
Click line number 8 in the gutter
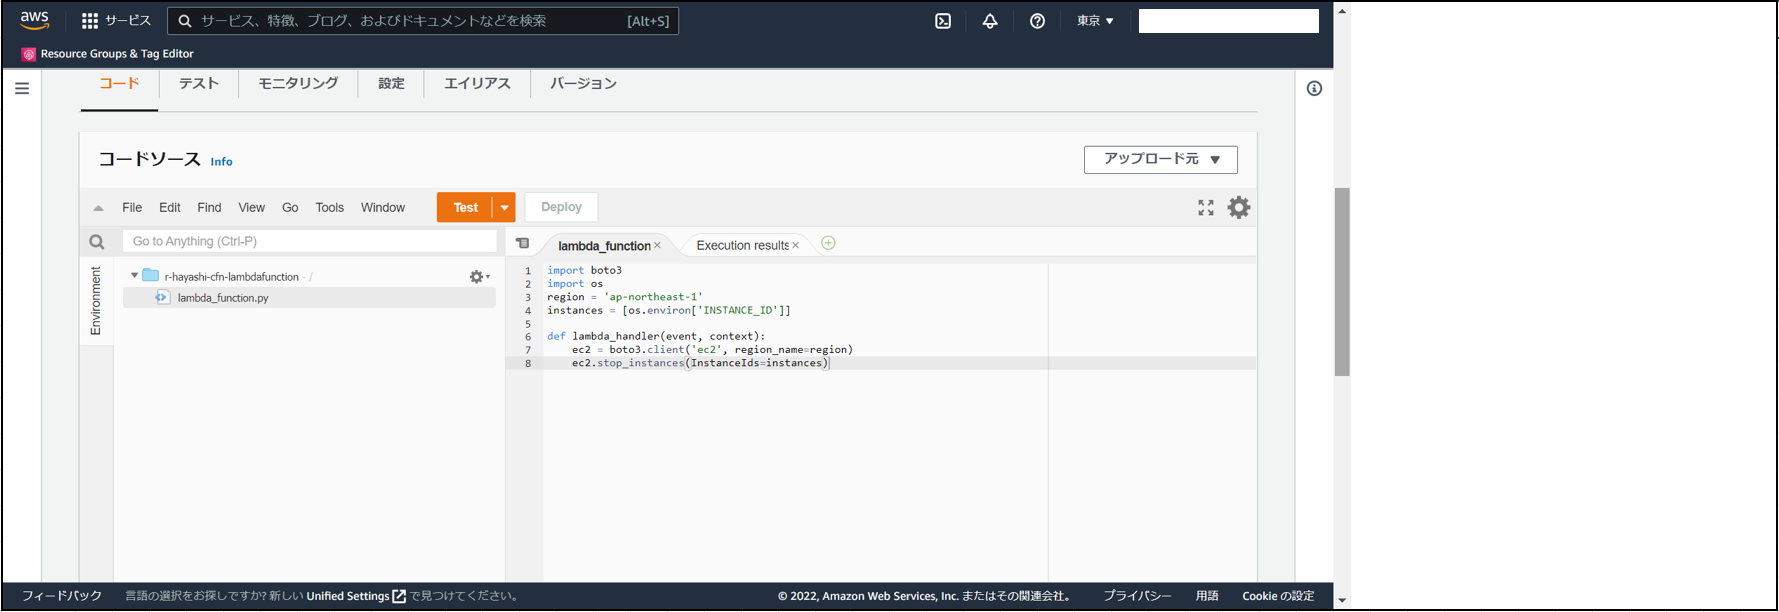[x=528, y=363]
